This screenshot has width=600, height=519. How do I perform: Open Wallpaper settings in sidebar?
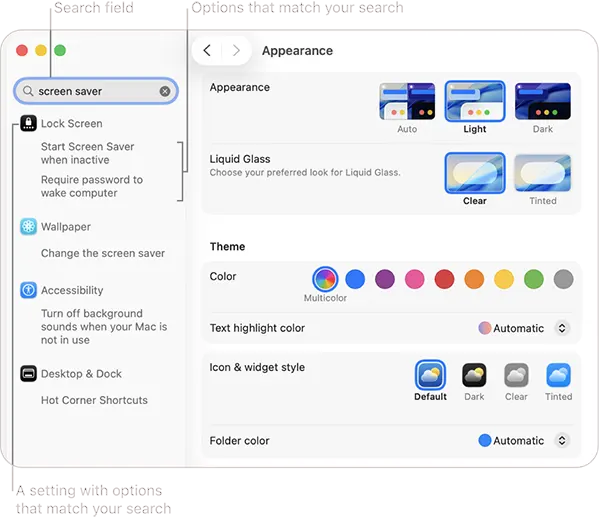click(x=66, y=227)
